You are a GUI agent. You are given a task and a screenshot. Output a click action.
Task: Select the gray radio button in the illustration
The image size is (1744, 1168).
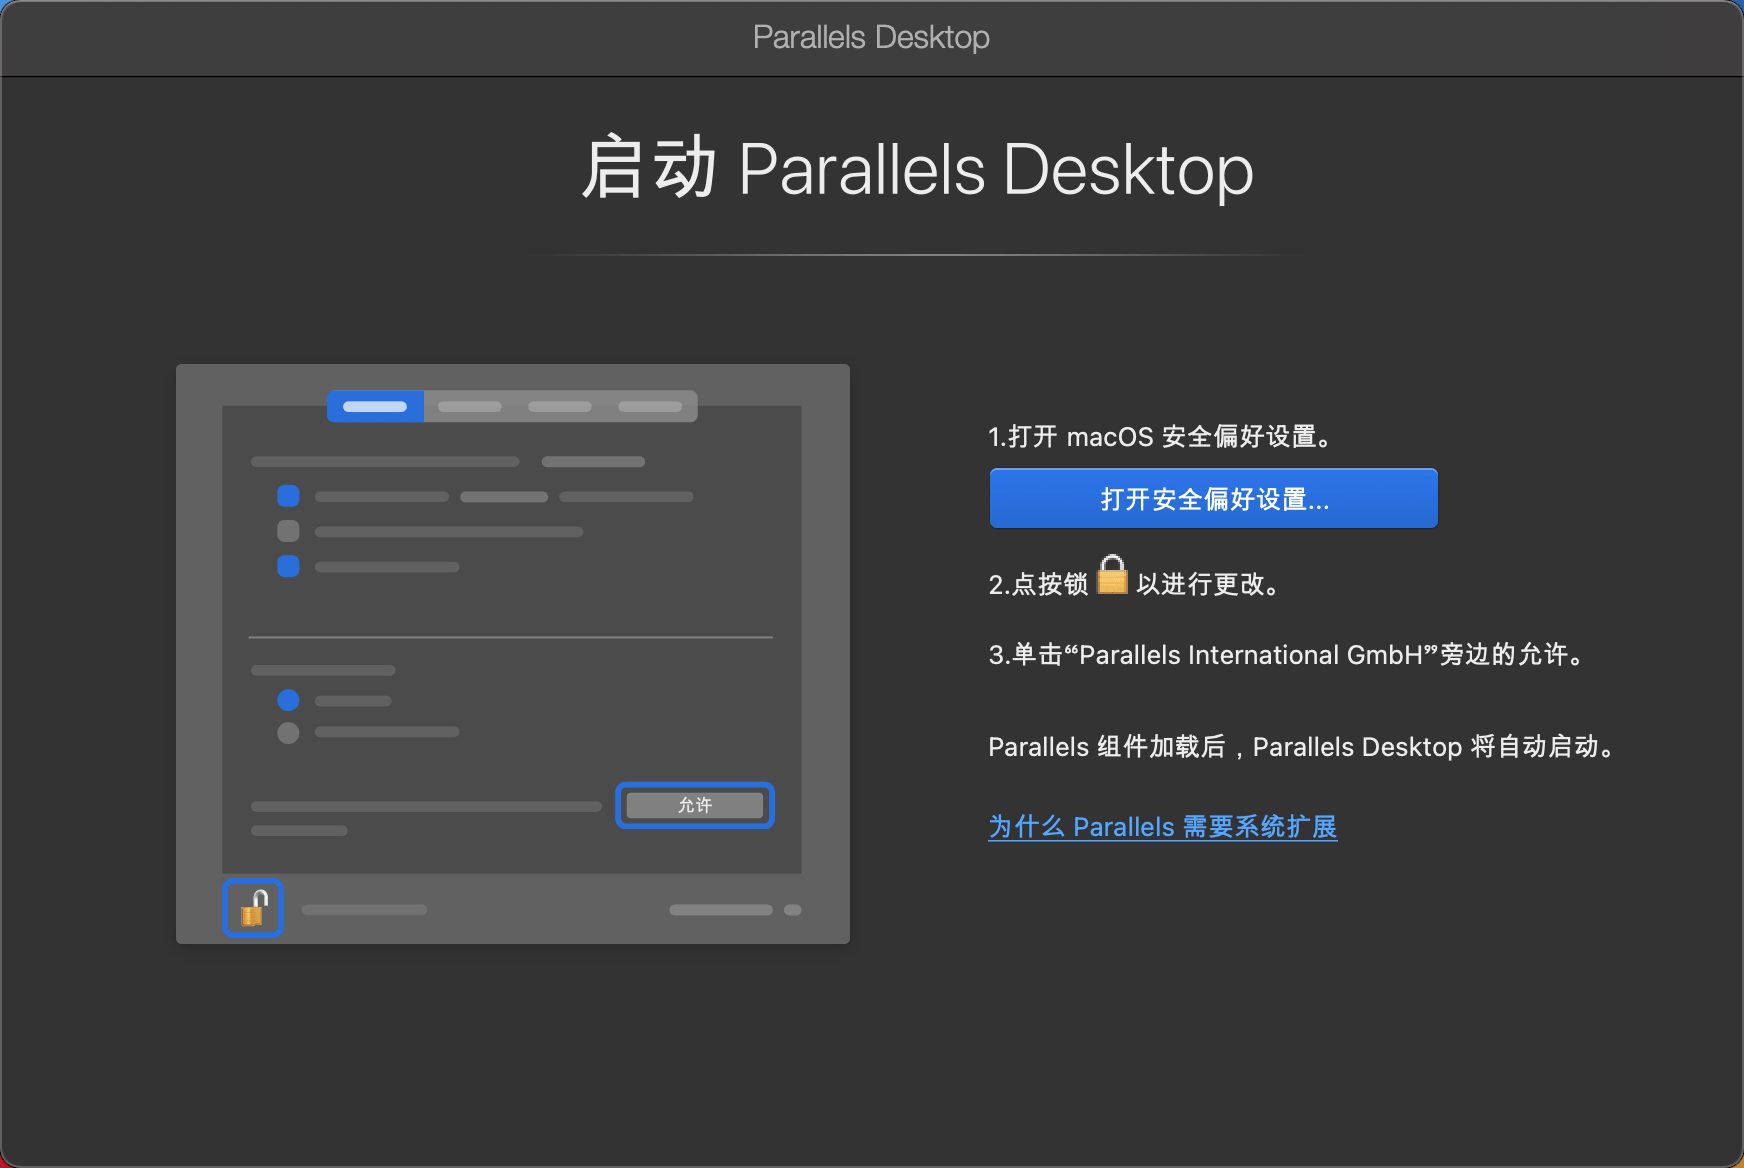point(288,733)
